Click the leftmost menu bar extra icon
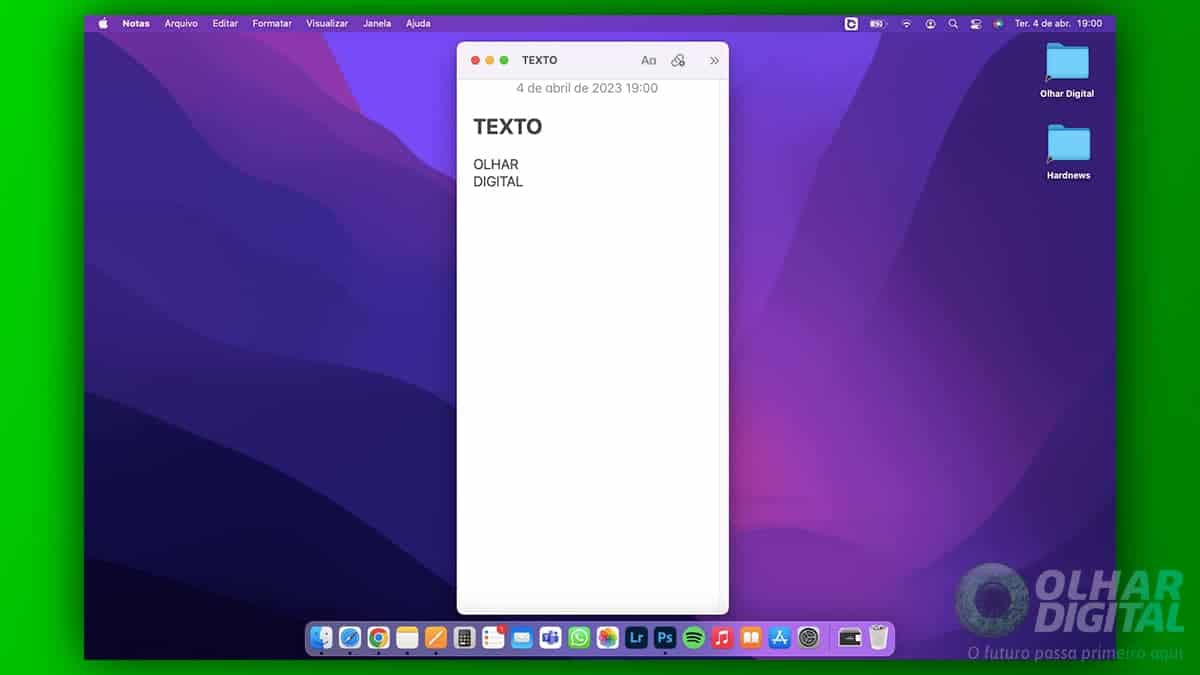This screenshot has height=675, width=1200. [851, 23]
